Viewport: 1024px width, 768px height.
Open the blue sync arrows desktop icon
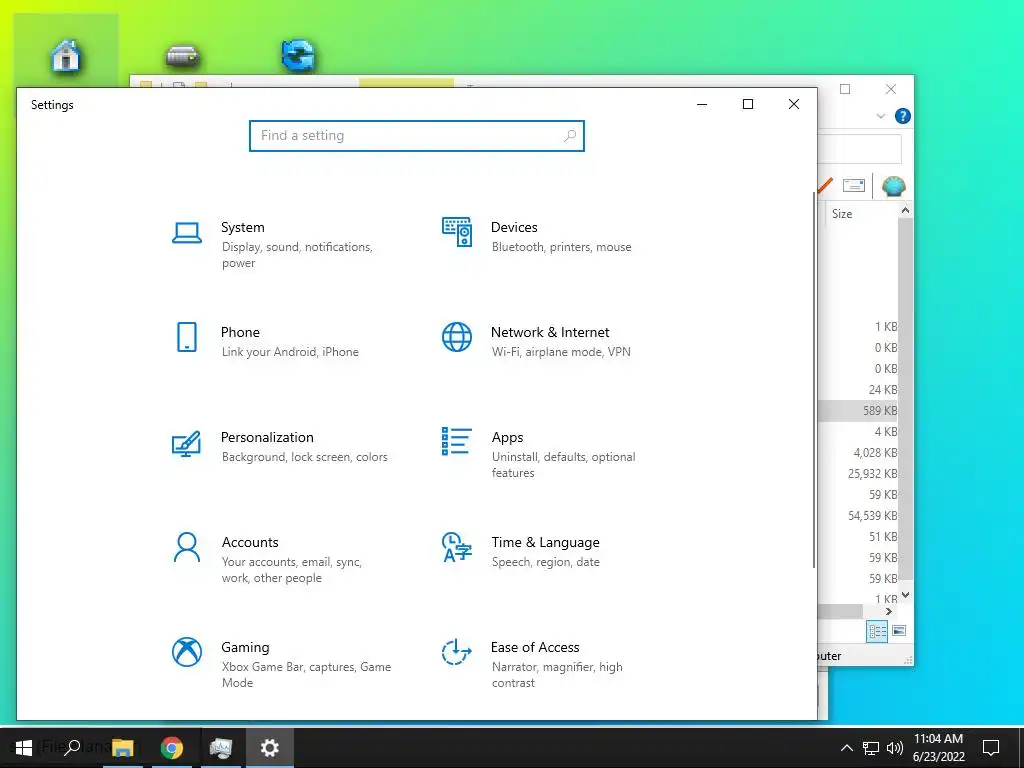pos(298,56)
